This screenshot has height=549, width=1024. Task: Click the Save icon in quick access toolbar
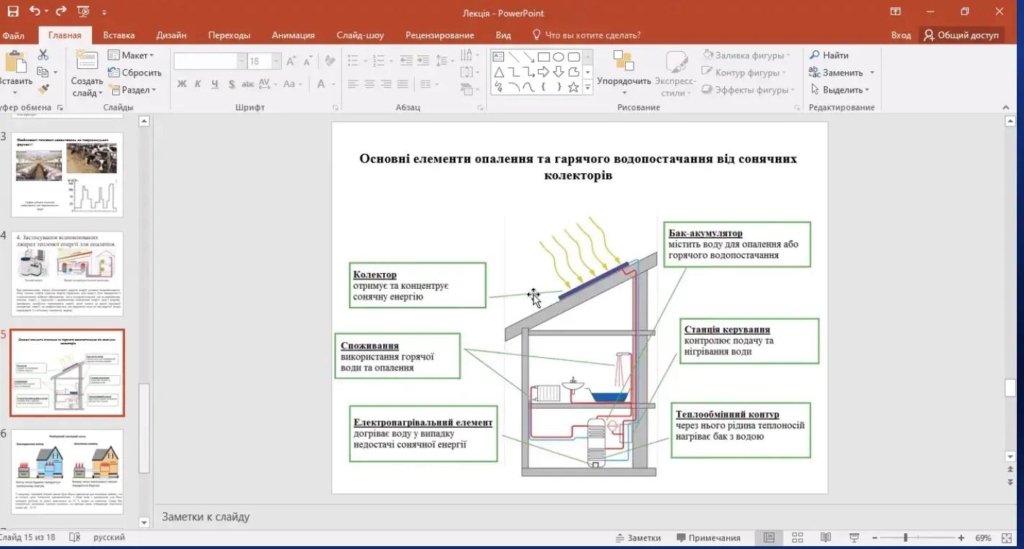tap(12, 11)
